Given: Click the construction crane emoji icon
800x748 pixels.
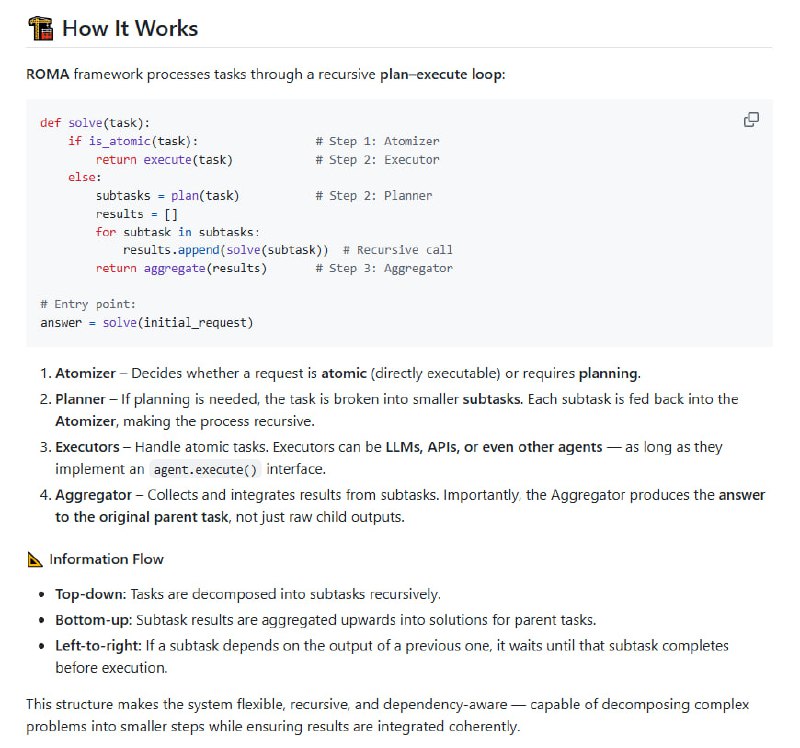Looking at the screenshot, I should point(41,28).
